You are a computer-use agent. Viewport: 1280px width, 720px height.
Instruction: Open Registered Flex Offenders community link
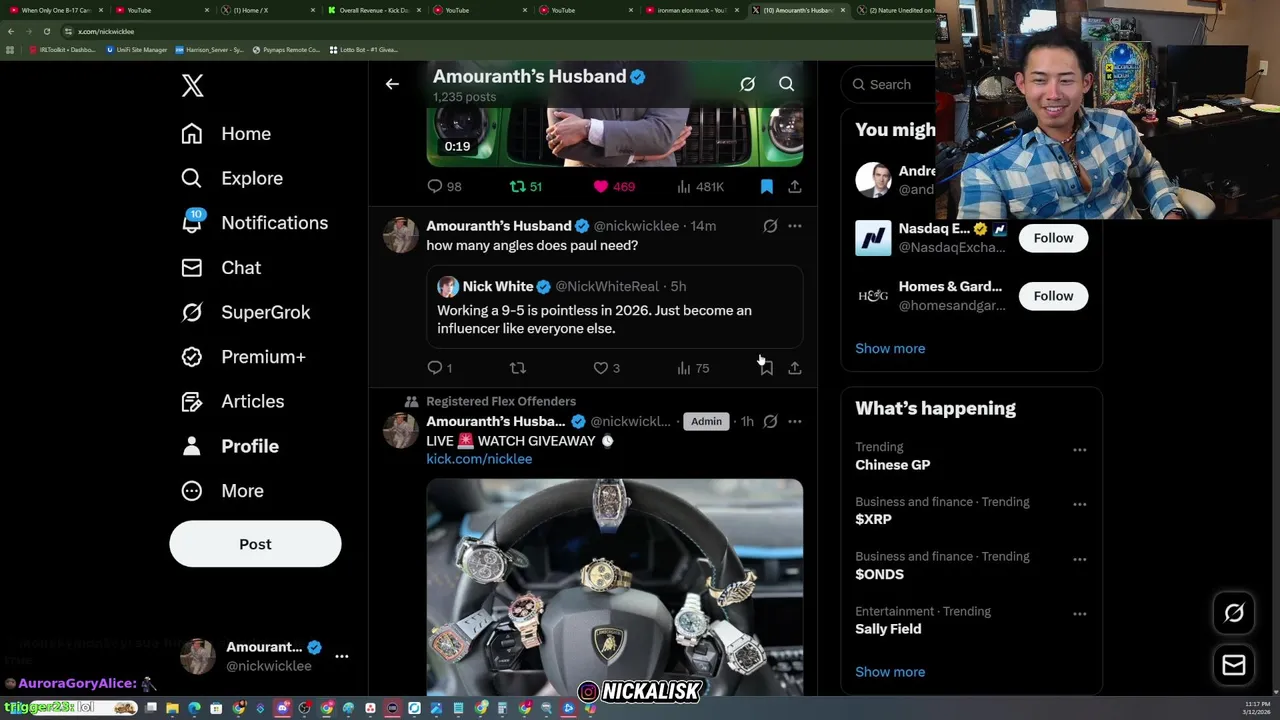[x=501, y=401]
